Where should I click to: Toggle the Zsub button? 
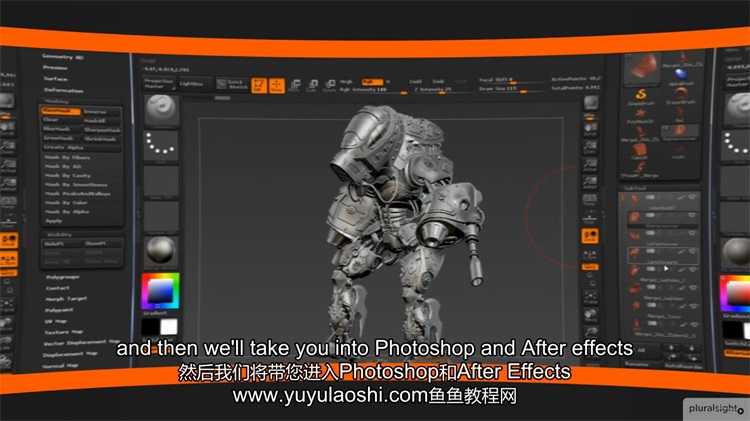(x=438, y=82)
